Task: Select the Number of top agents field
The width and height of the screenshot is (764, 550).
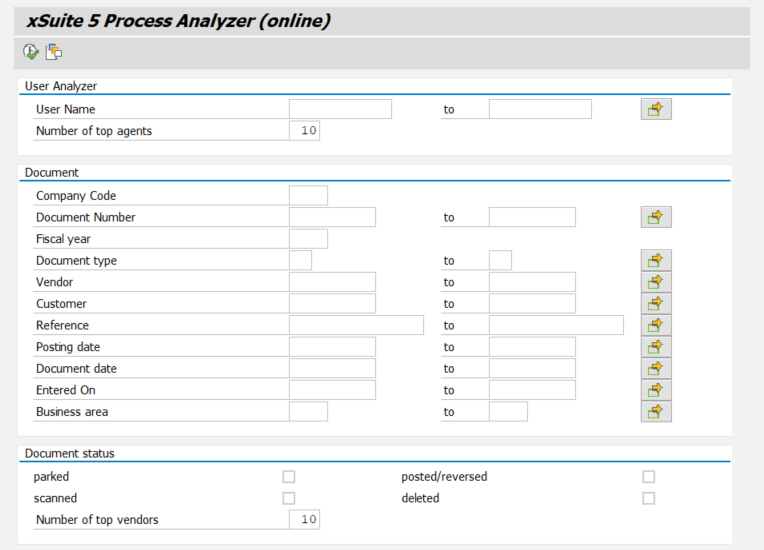Action: [305, 131]
